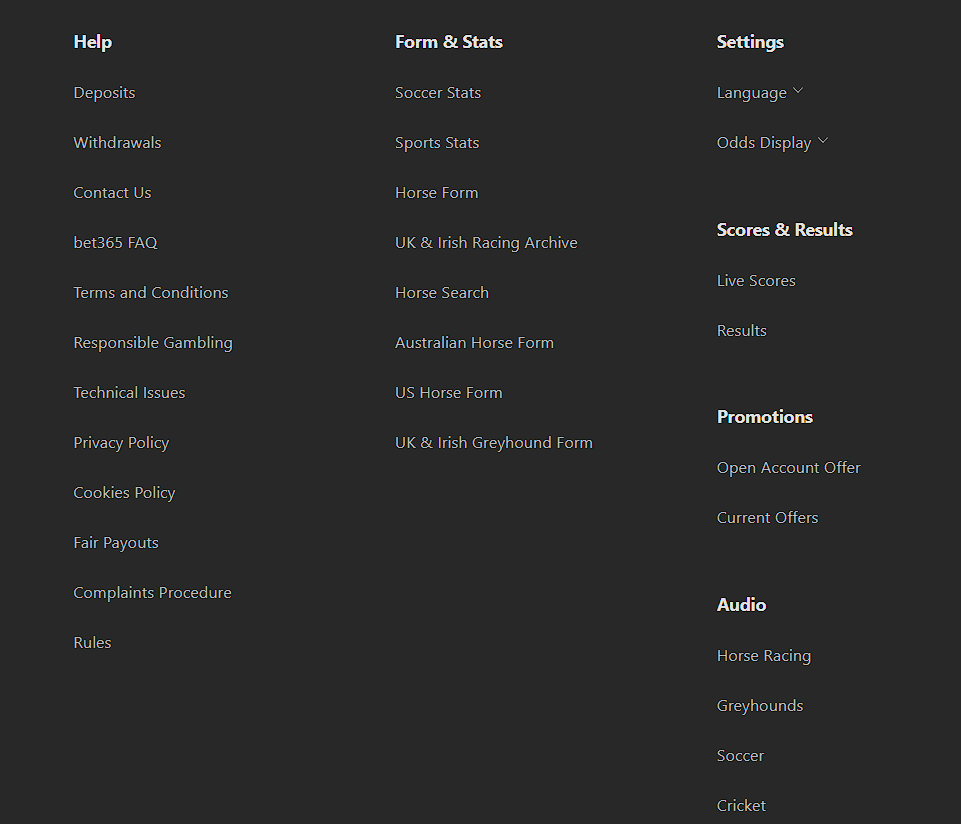View Terms and Conditions
Viewport: 961px width, 824px height.
point(150,293)
